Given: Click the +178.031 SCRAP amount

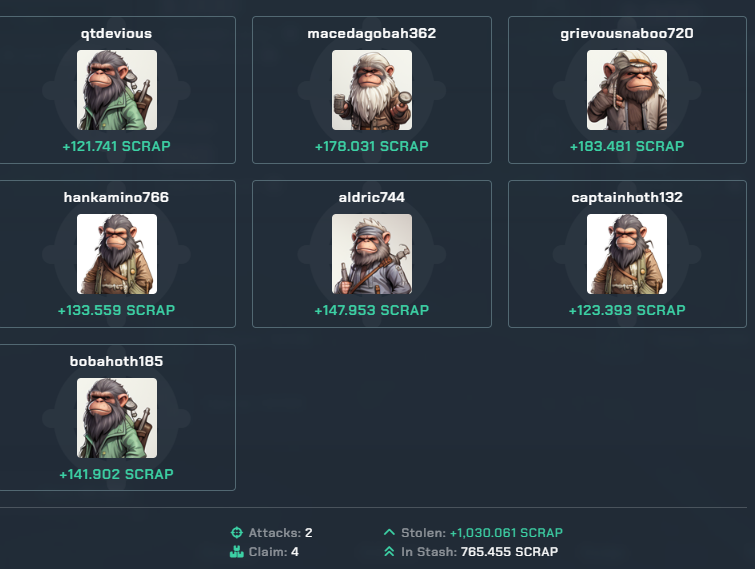Looking at the screenshot, I should click(x=372, y=146).
